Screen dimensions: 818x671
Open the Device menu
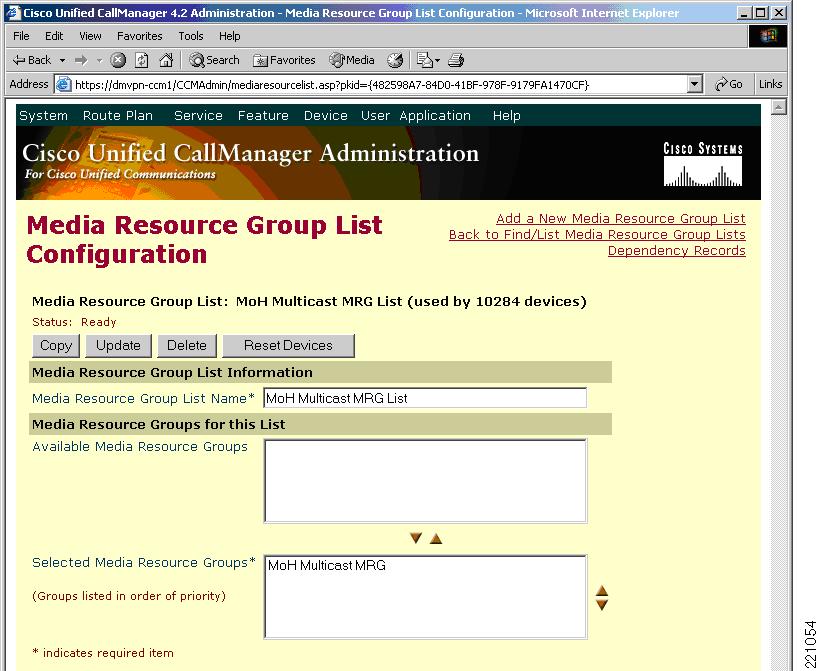coord(326,116)
